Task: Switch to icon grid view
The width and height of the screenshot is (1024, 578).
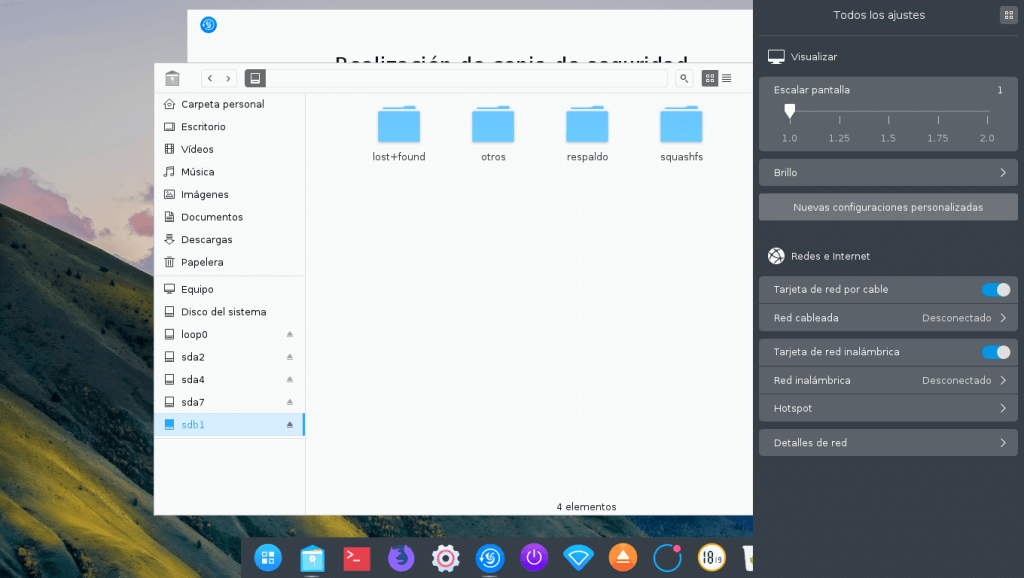Action: [x=710, y=78]
